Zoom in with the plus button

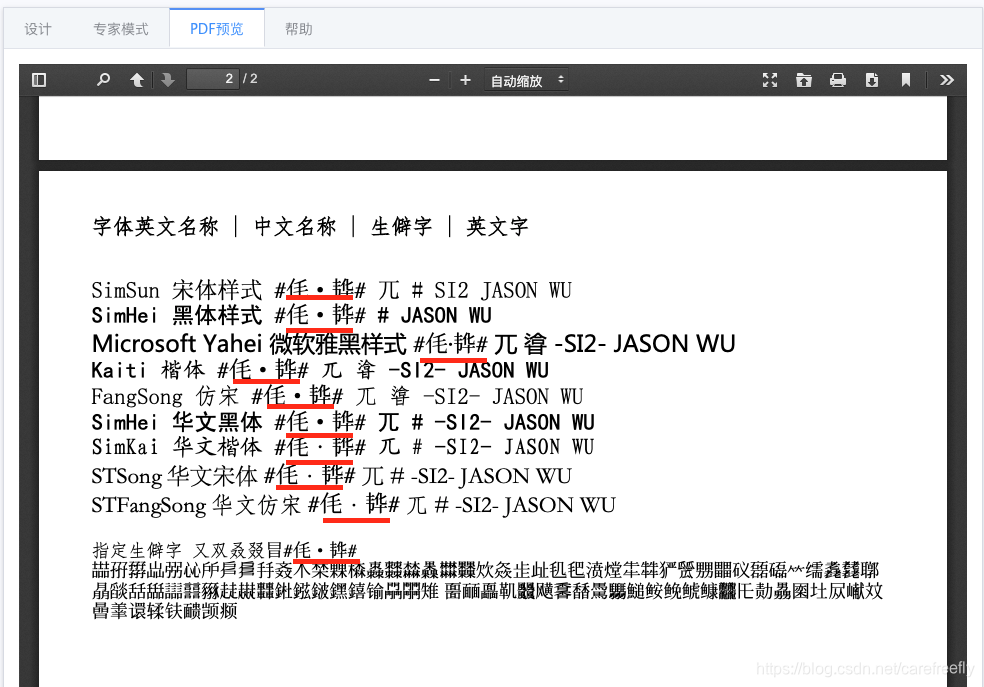point(465,80)
